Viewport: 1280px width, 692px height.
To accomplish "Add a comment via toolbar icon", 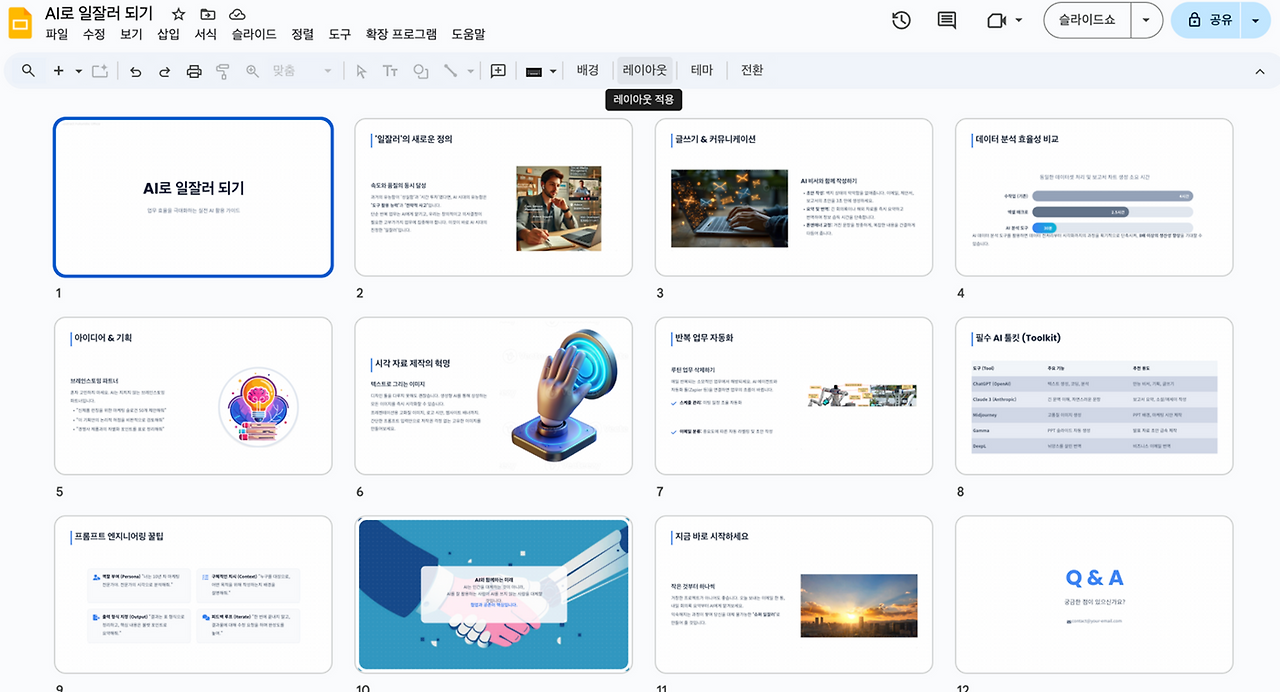I will (x=498, y=71).
